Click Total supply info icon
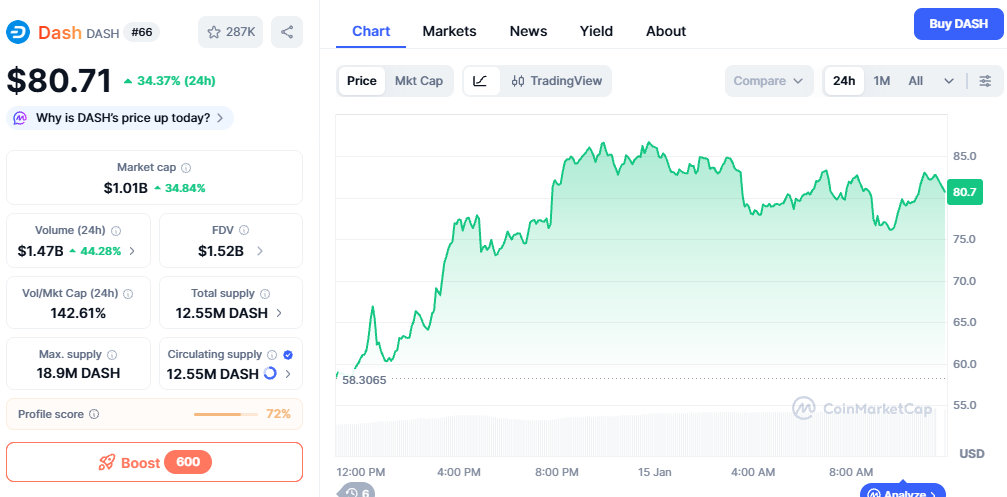This screenshot has height=497, width=1007. [x=265, y=293]
